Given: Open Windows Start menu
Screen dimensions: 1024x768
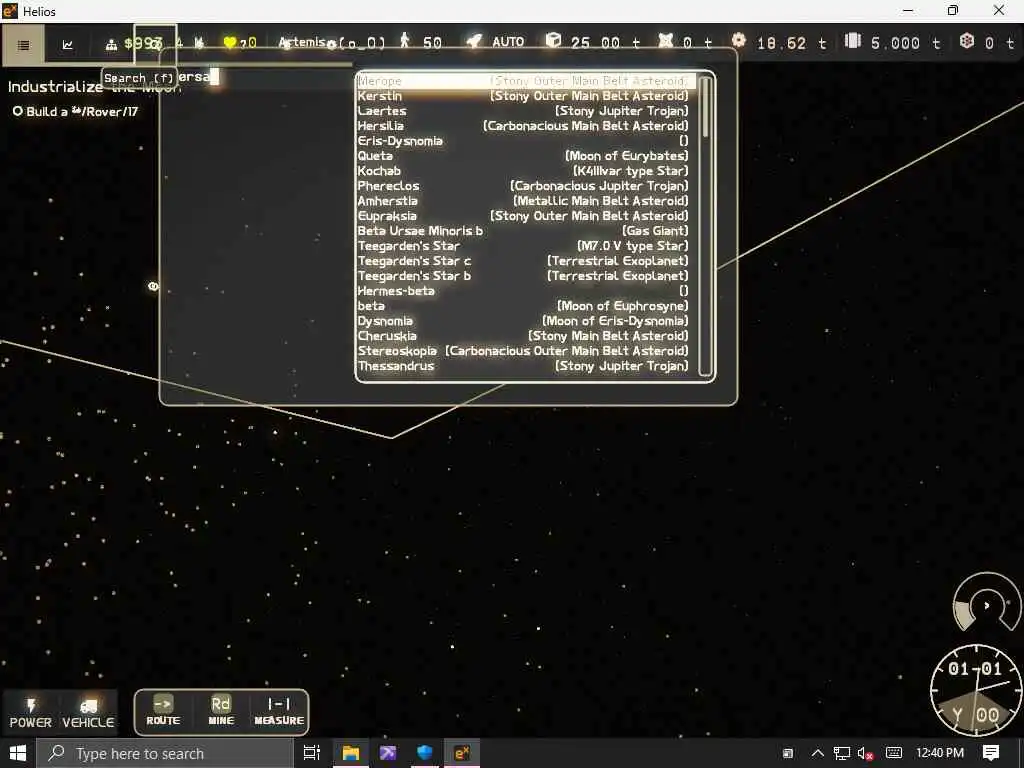Looking at the screenshot, I should (18, 753).
